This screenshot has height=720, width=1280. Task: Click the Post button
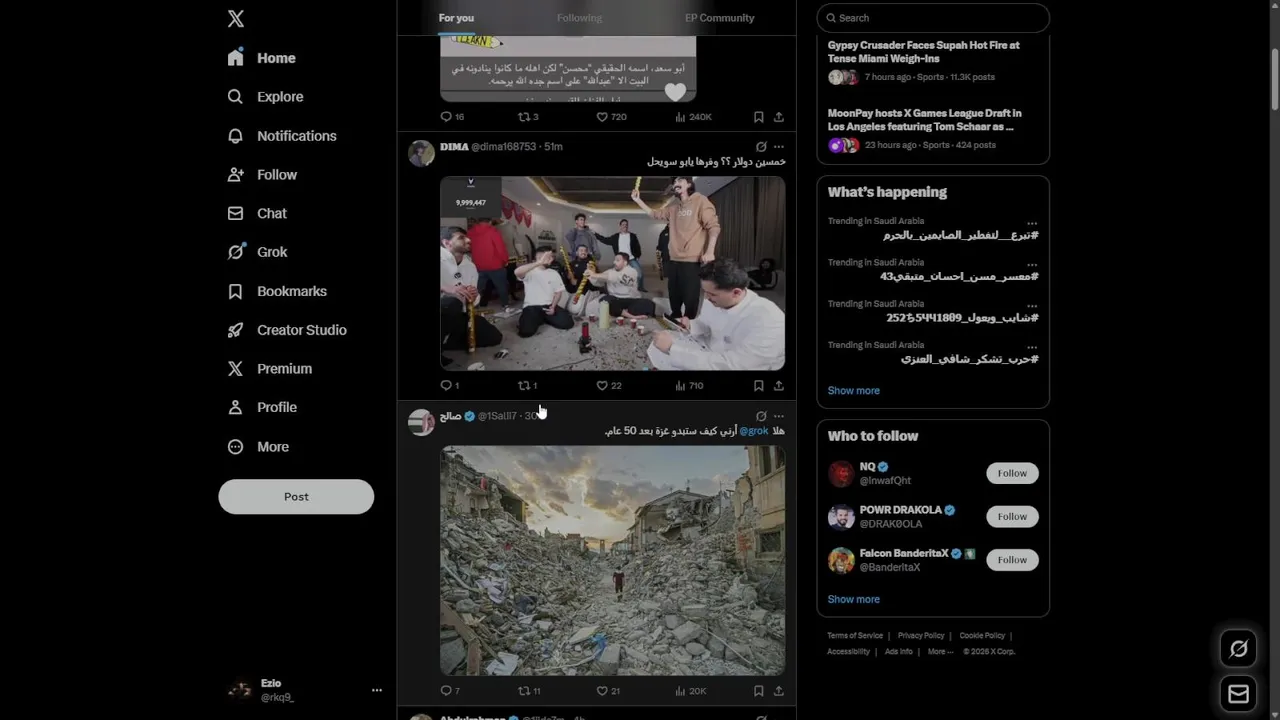(x=296, y=497)
